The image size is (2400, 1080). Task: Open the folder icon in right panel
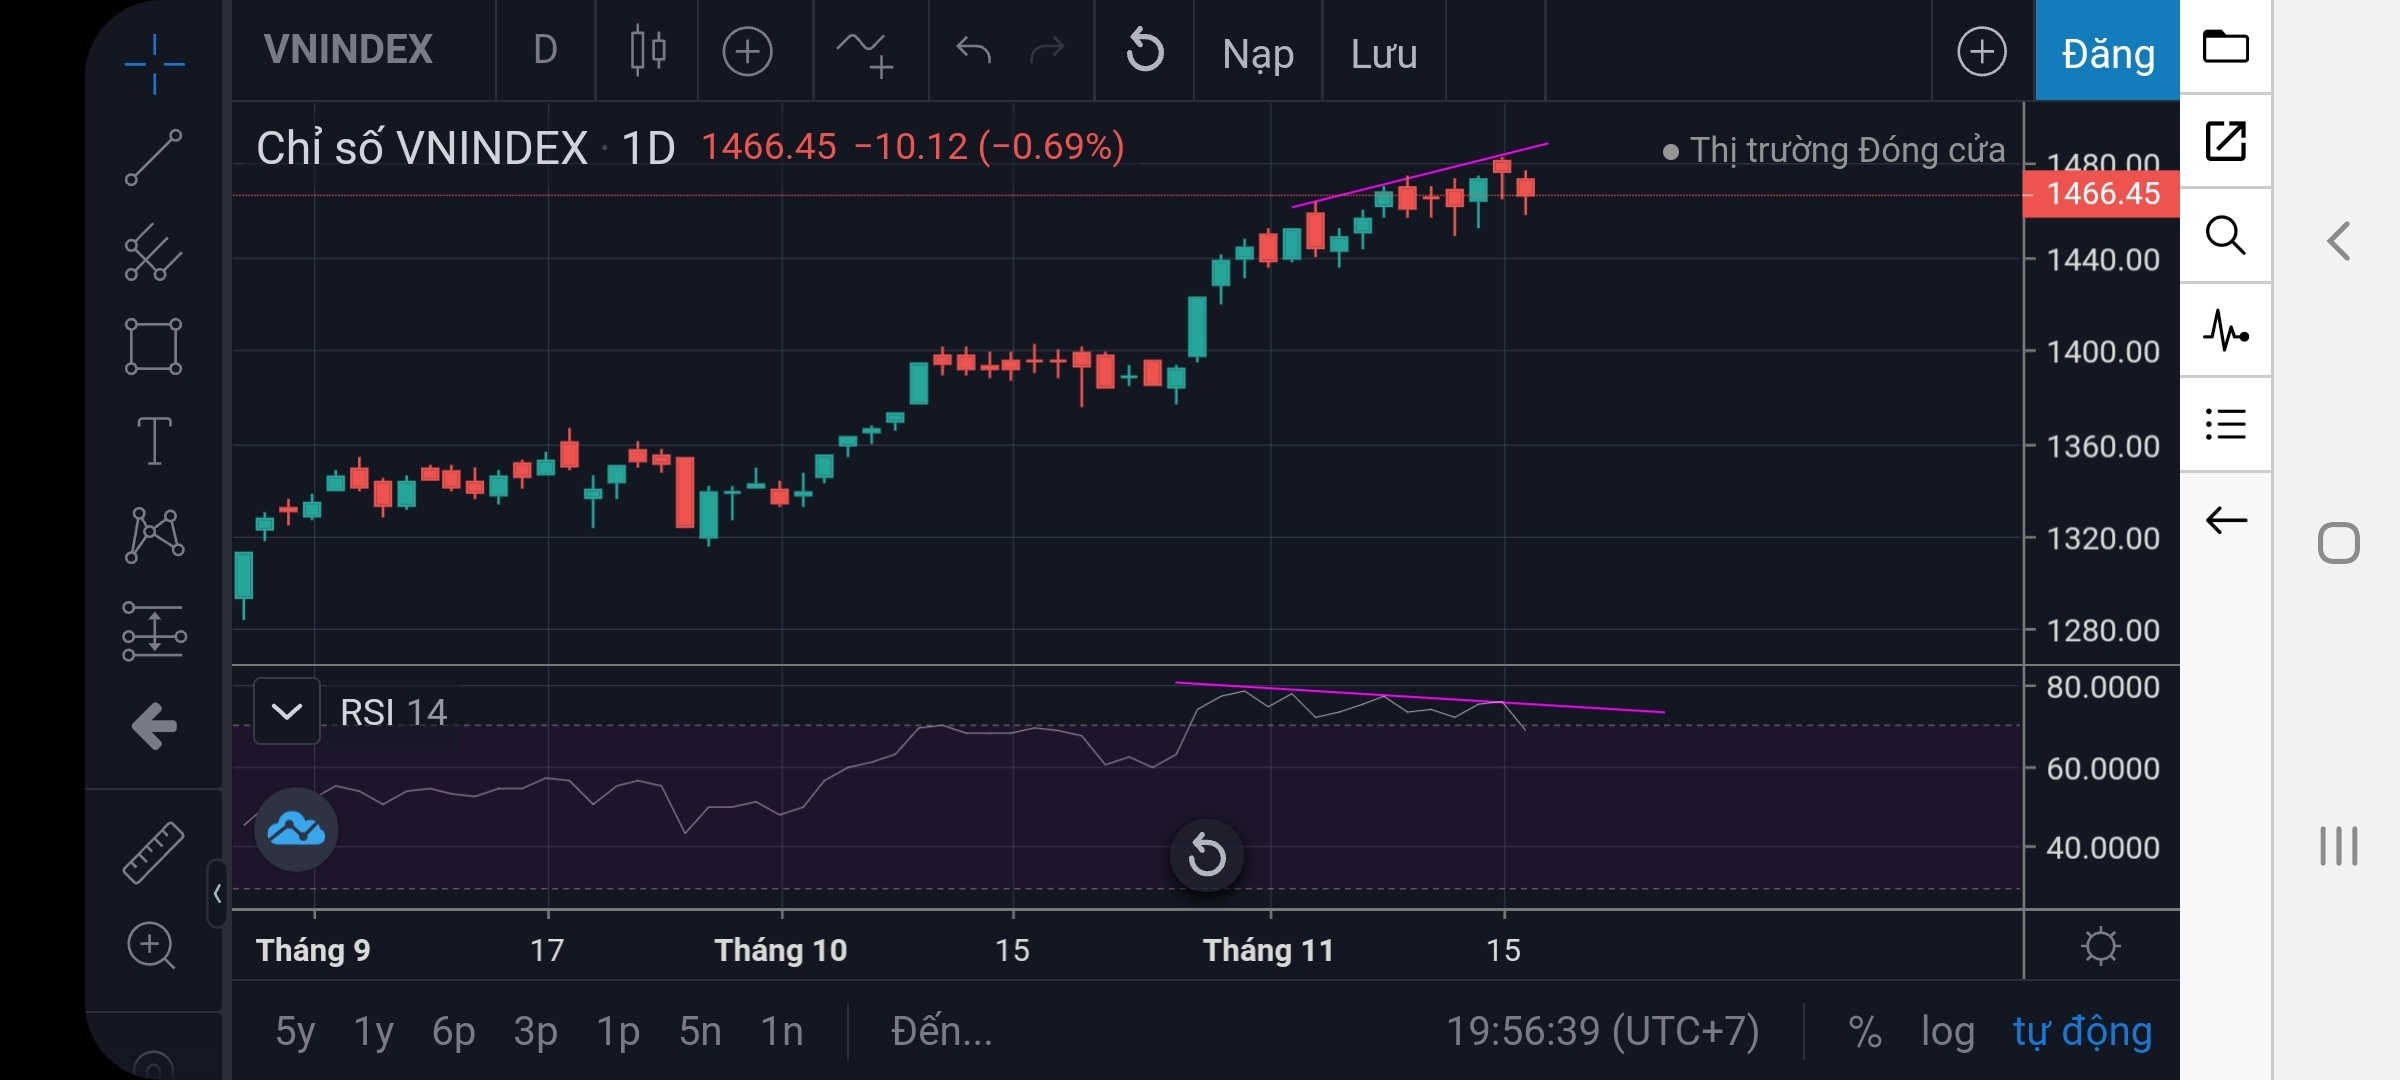click(x=2226, y=46)
